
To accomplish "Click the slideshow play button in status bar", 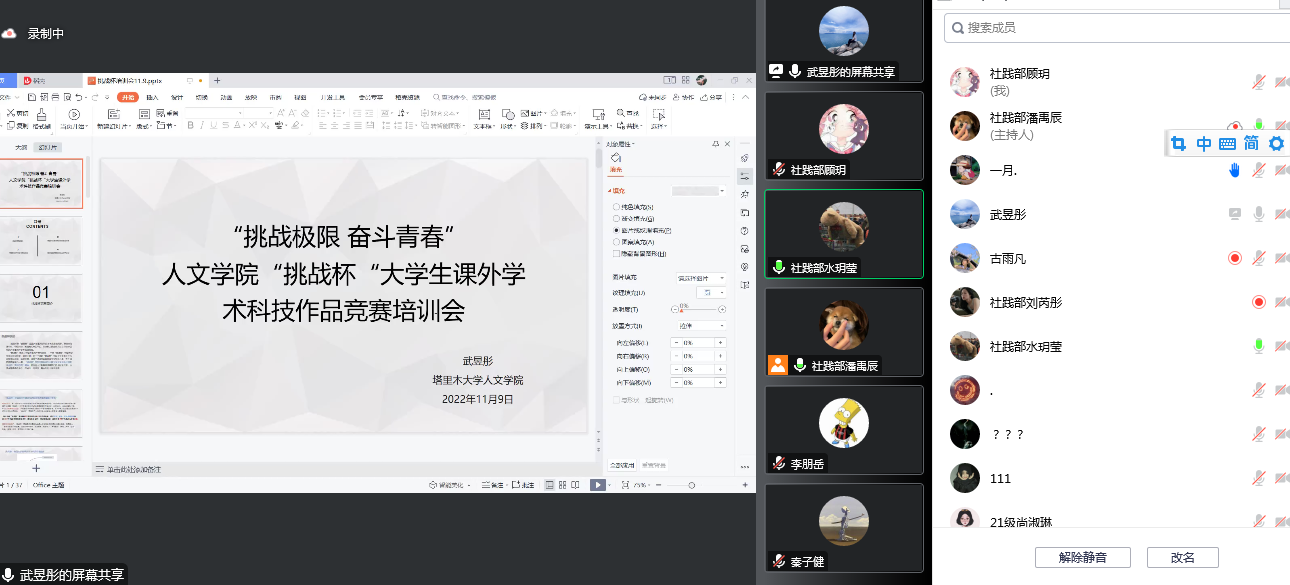I will pyautogui.click(x=597, y=485).
